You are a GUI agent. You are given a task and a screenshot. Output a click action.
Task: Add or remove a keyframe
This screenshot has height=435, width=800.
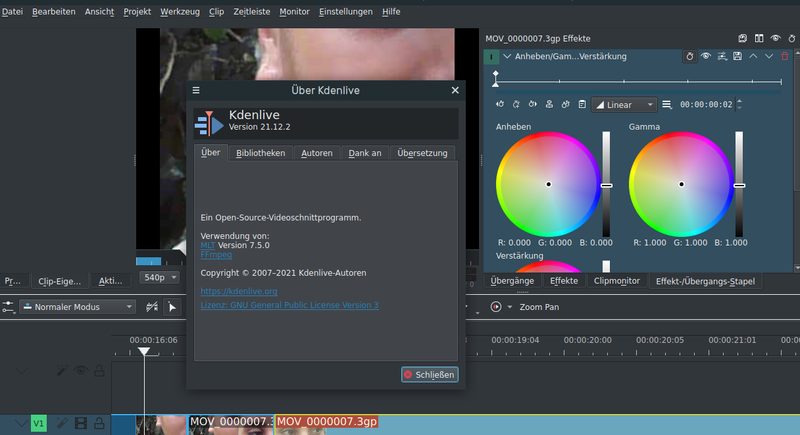(x=516, y=104)
